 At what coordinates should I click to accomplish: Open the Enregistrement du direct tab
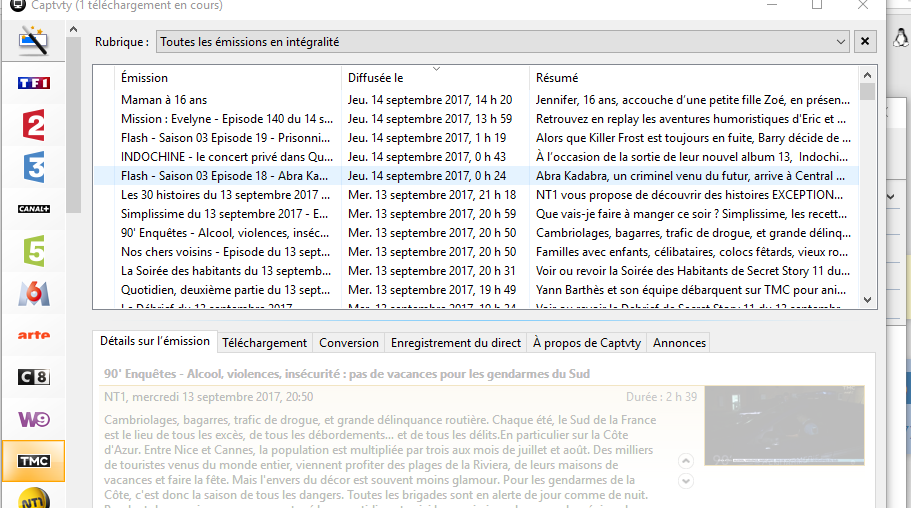click(x=455, y=342)
